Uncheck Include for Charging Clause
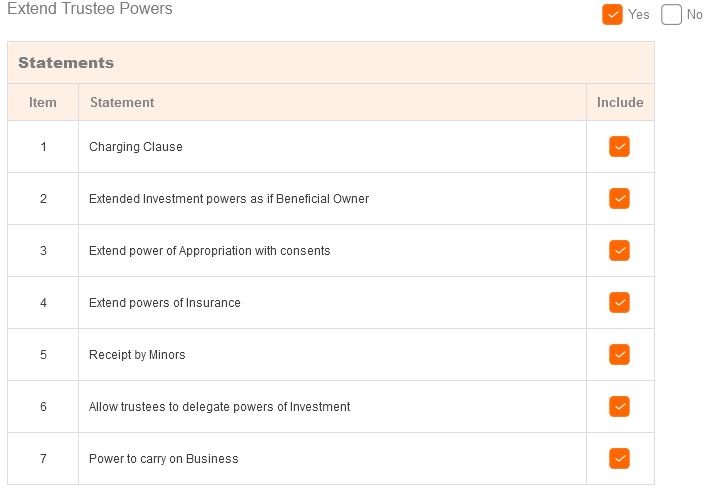The image size is (721, 492). tap(619, 147)
